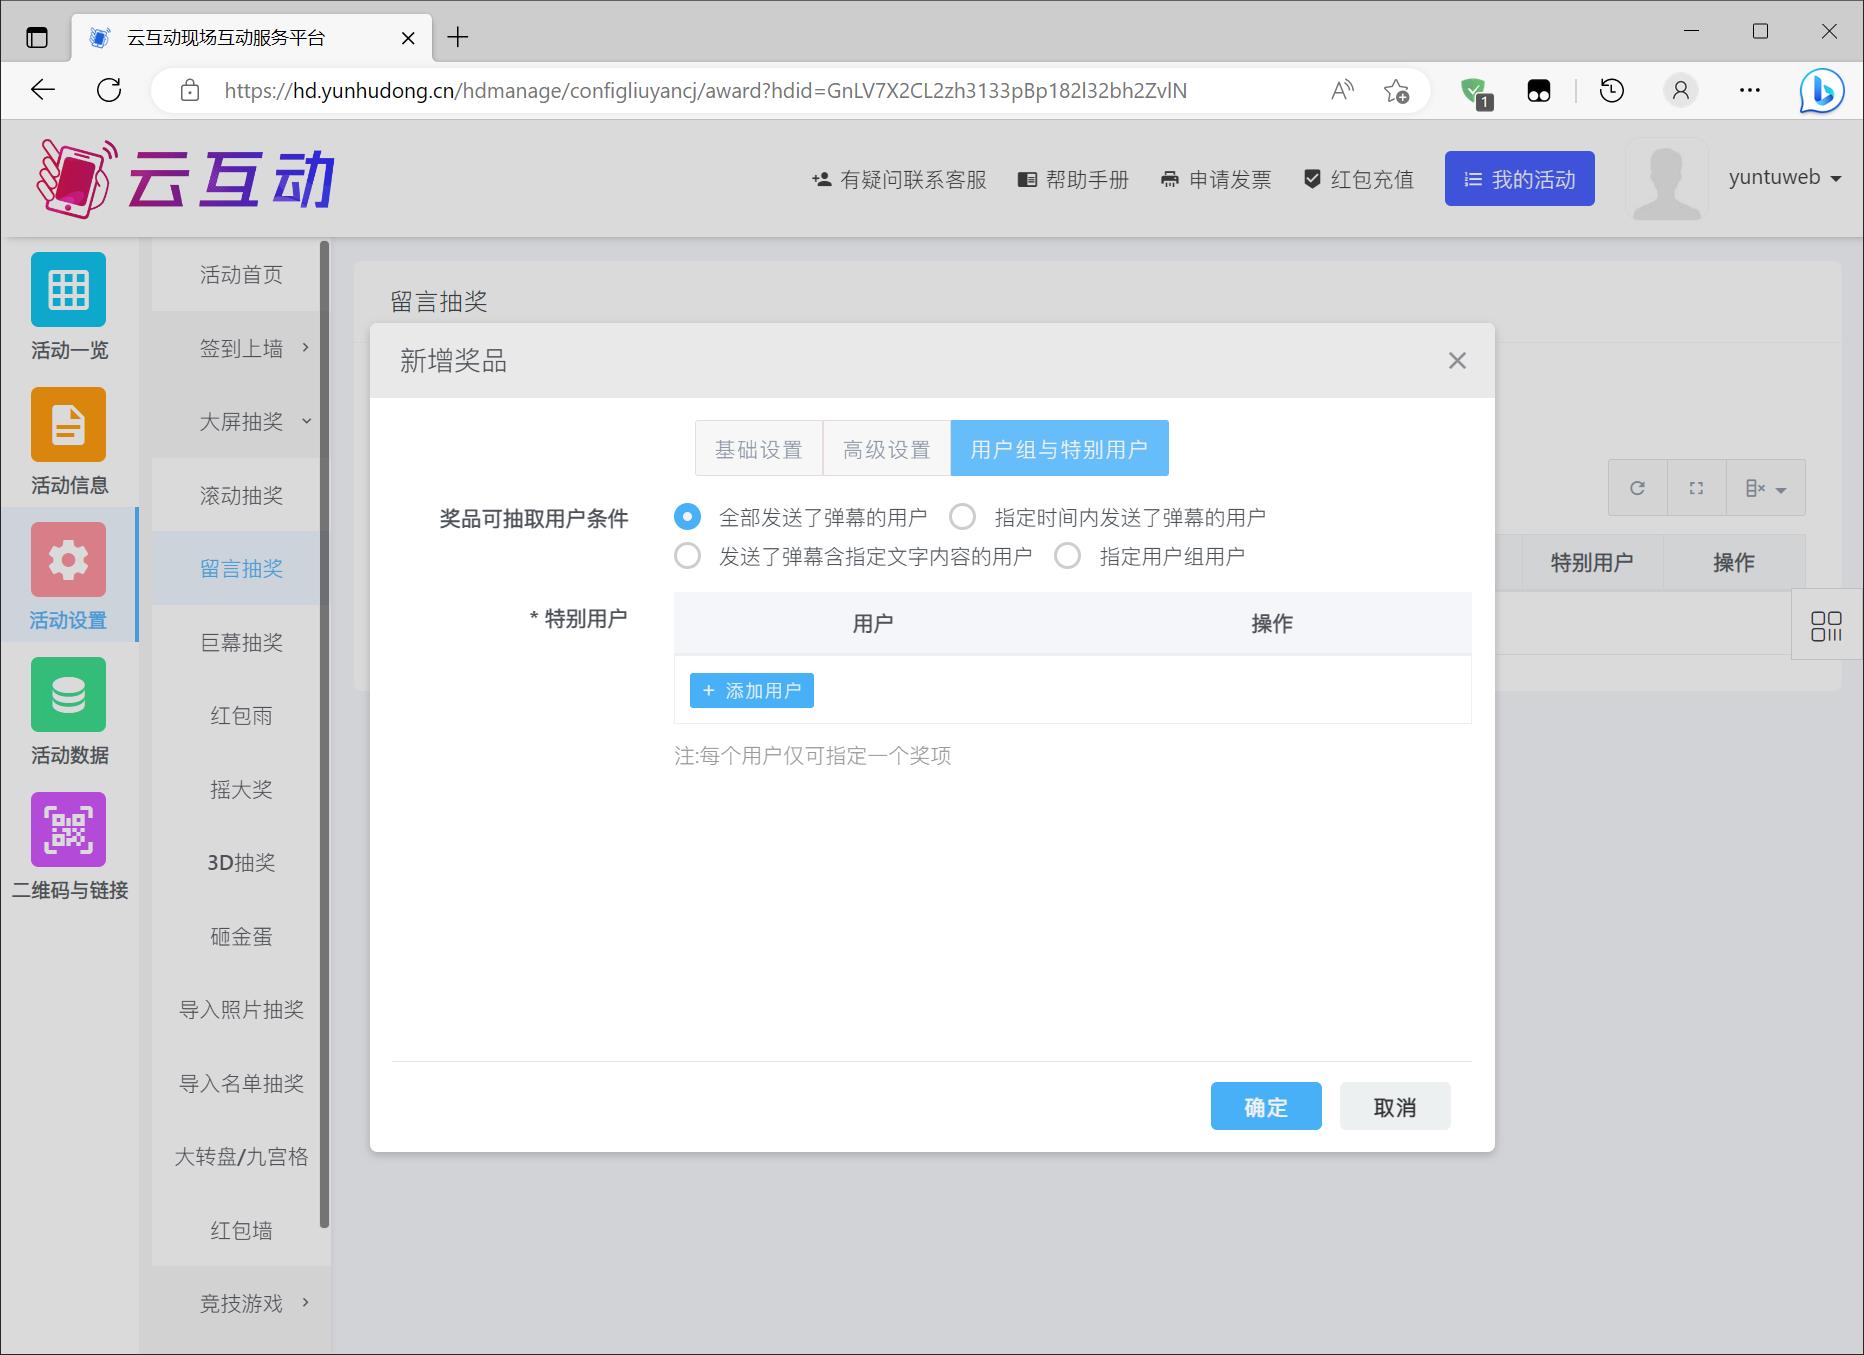
Task: Collapse the 大屏抽奖 sidebar menu
Action: 241,422
